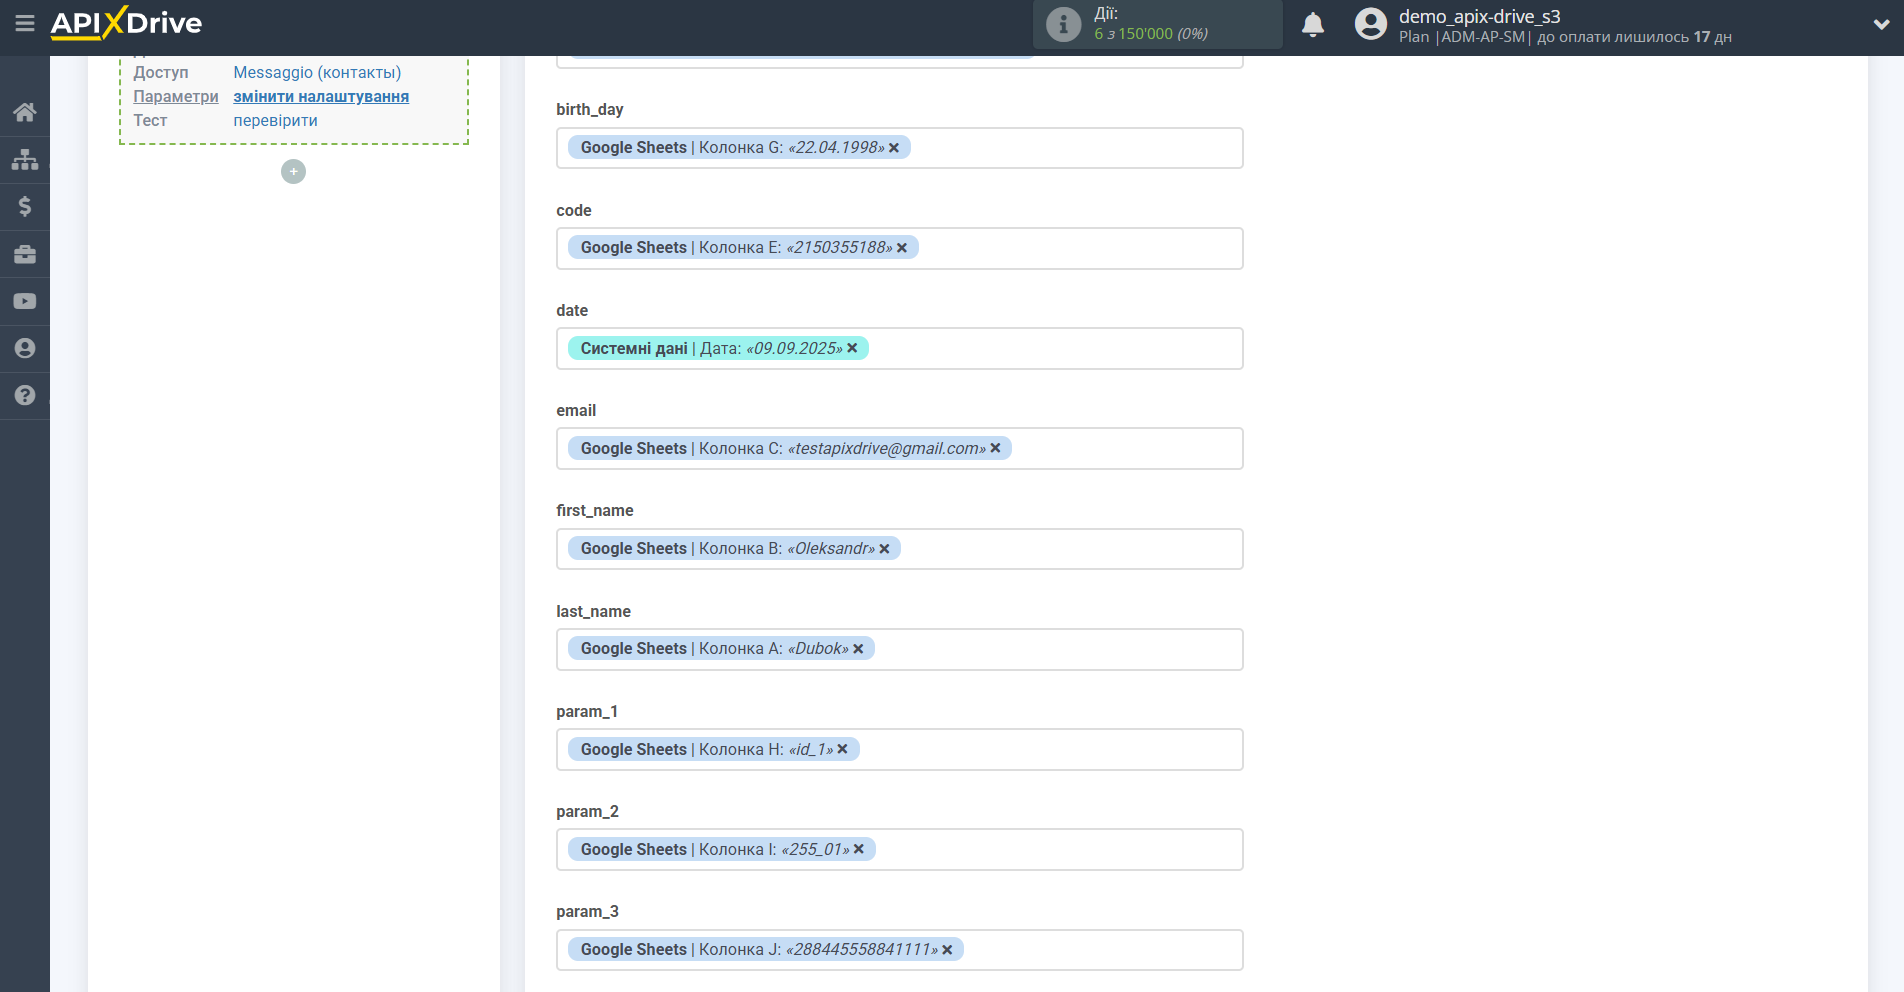
Task: Remove the Системні дані date tag
Action: 852,348
